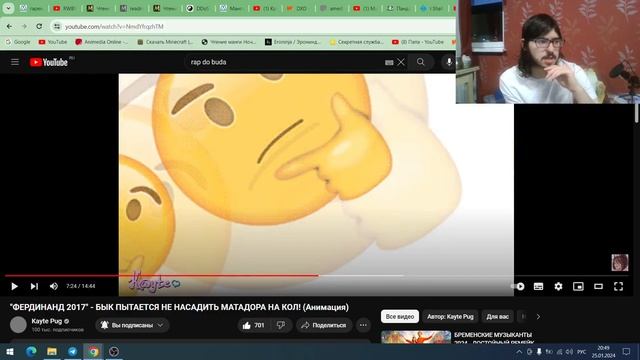
Task: Reload the page
Action: click(x=39, y=26)
